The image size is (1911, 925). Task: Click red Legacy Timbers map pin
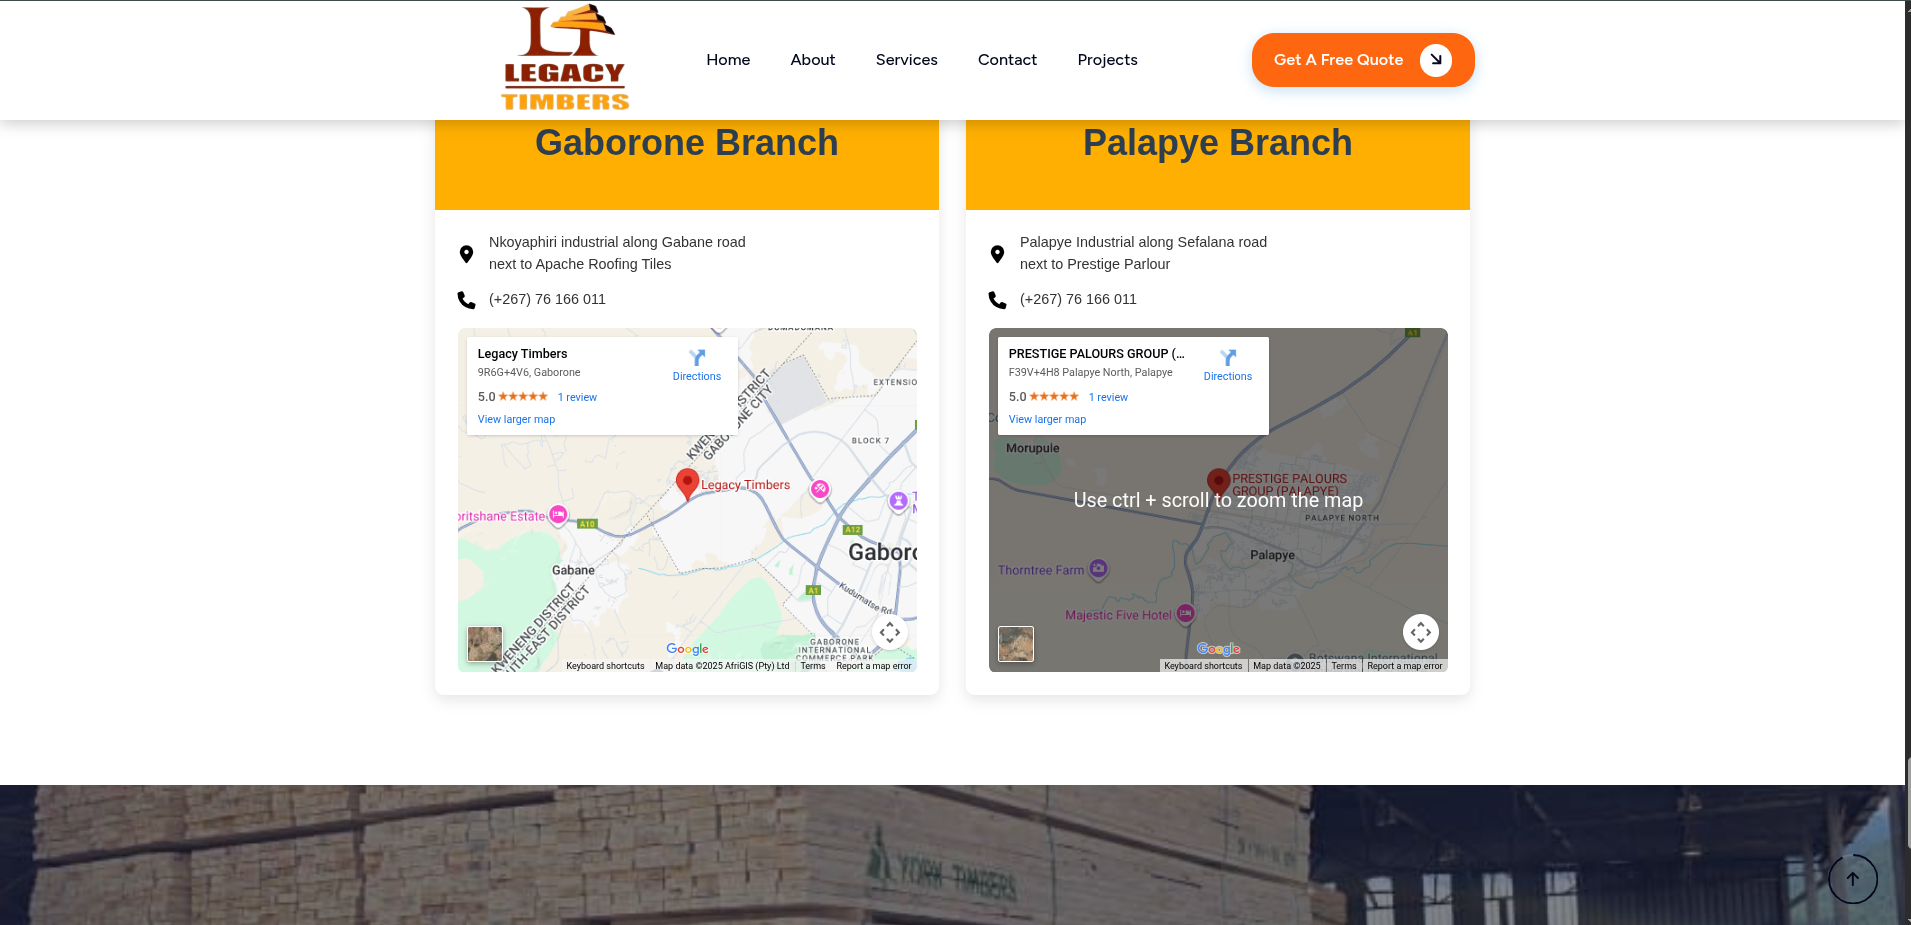pyautogui.click(x=687, y=483)
